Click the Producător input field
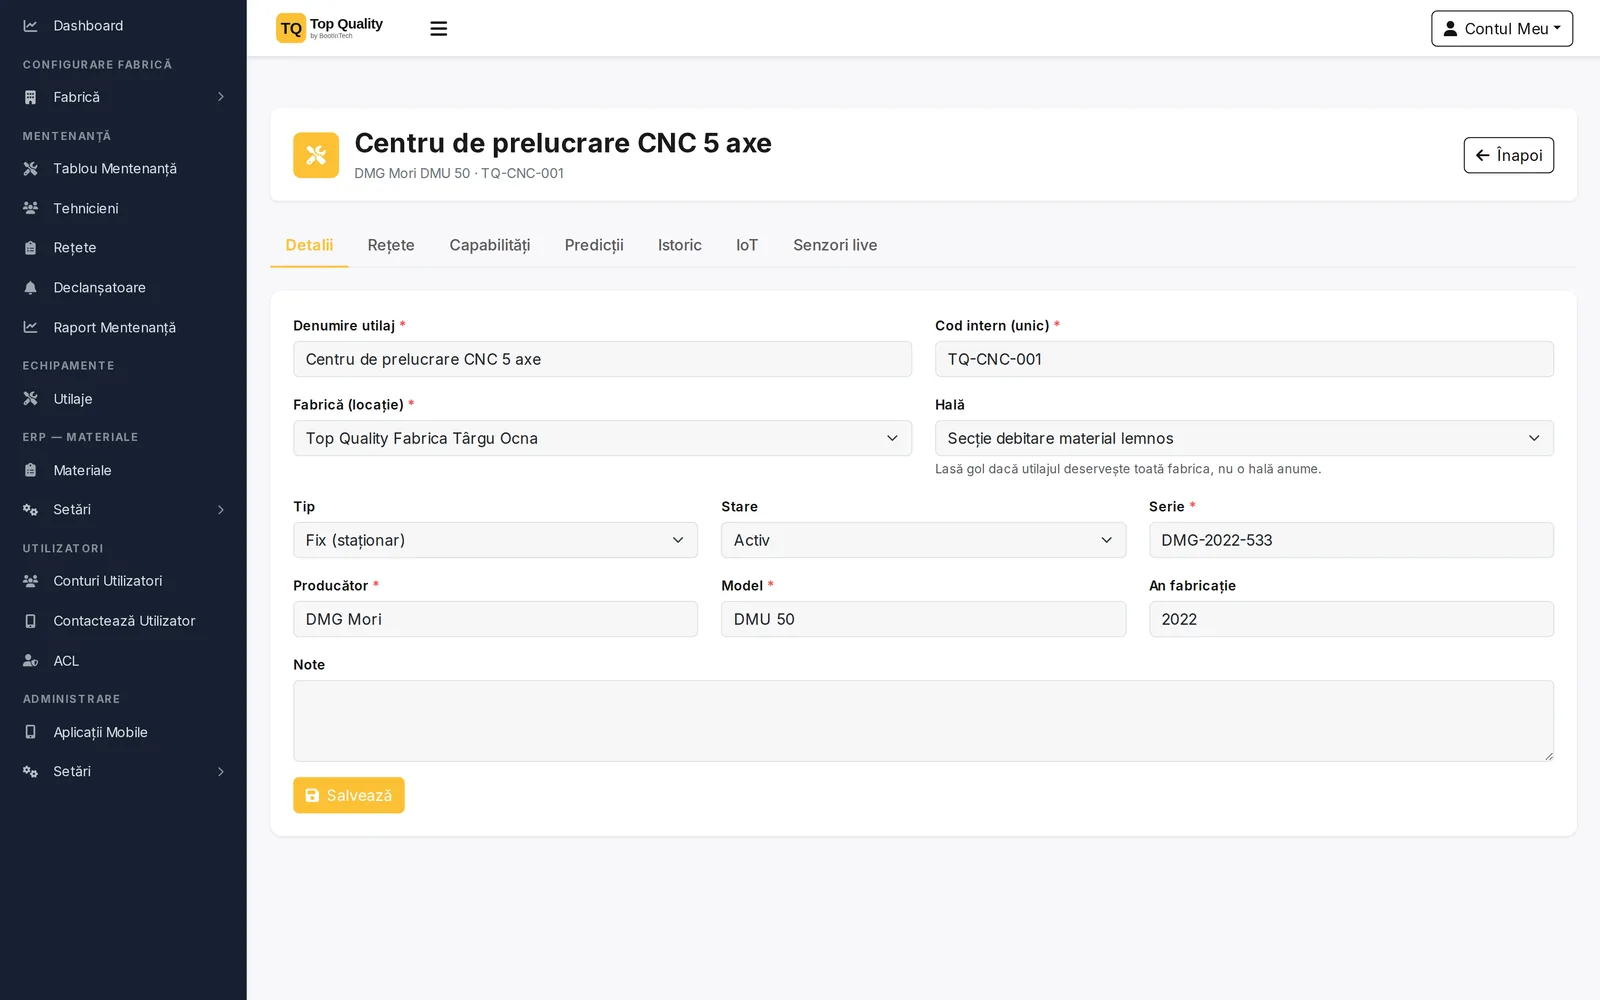The width and height of the screenshot is (1600, 1000). click(x=495, y=619)
